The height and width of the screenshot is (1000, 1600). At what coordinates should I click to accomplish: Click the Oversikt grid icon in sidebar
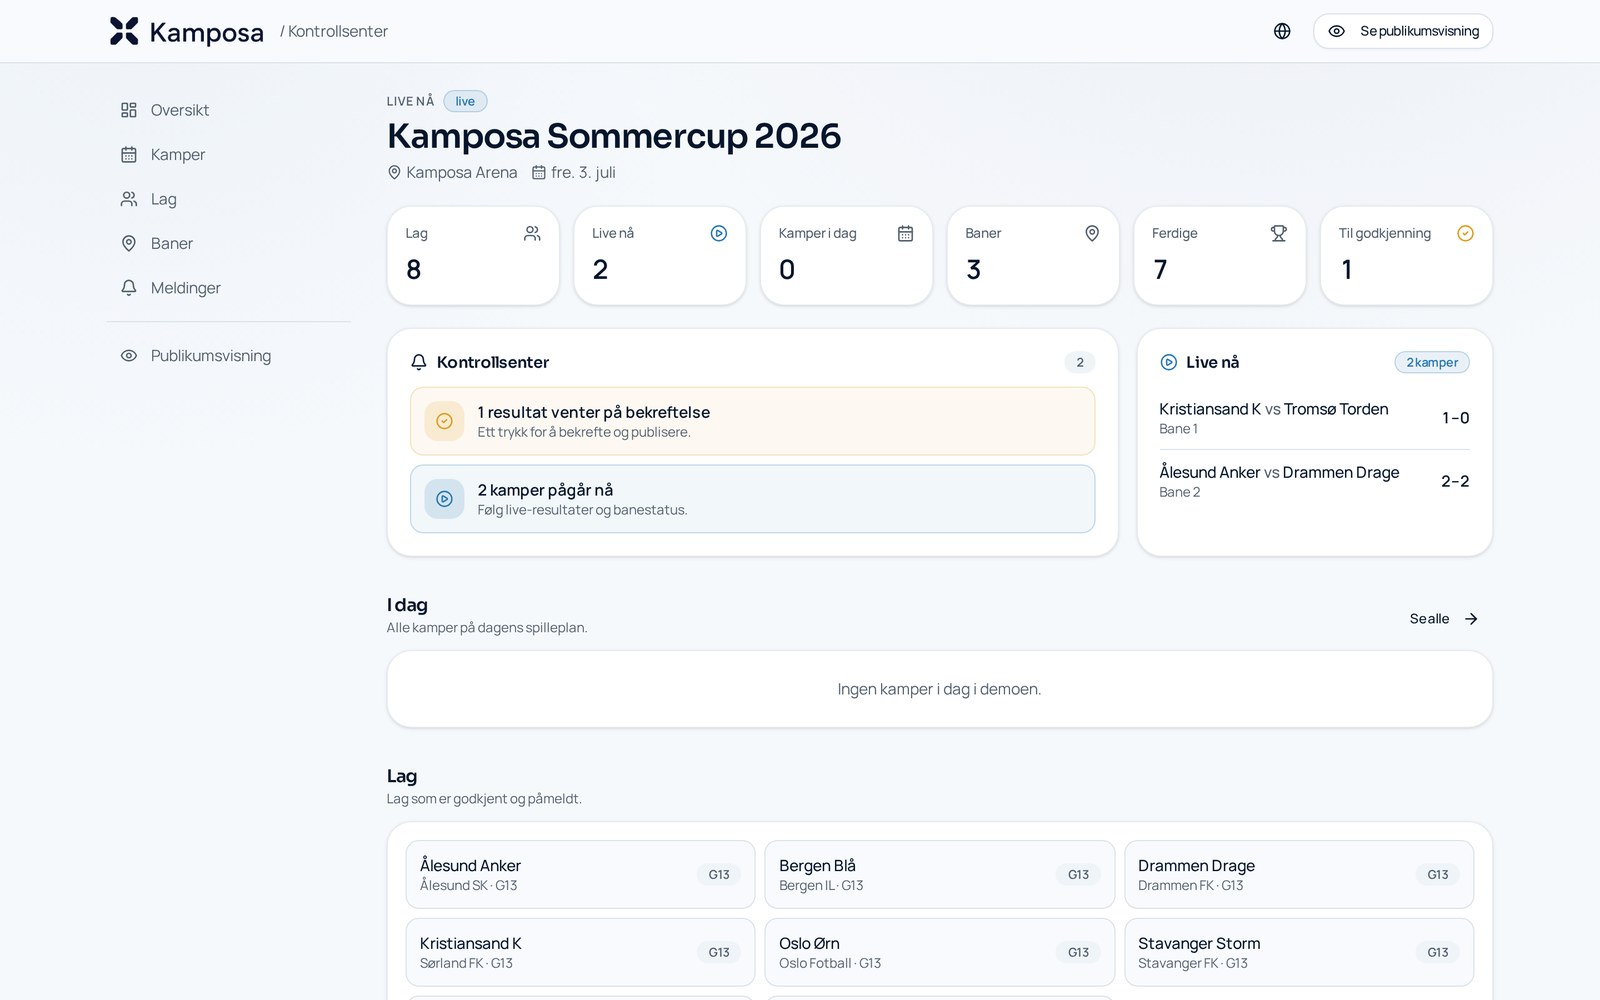tap(129, 110)
